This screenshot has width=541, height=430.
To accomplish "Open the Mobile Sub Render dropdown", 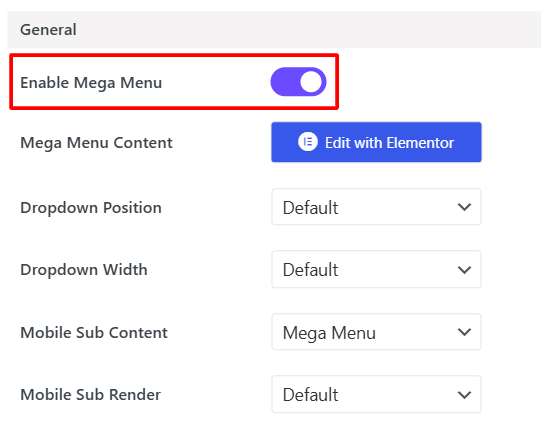I will pos(376,394).
